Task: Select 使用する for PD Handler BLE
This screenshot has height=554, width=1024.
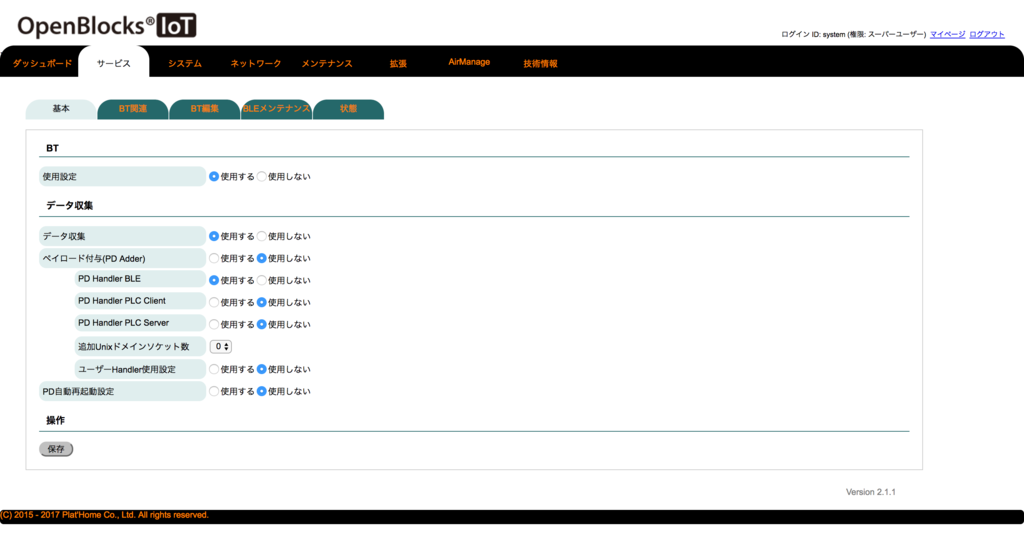Action: coord(214,280)
